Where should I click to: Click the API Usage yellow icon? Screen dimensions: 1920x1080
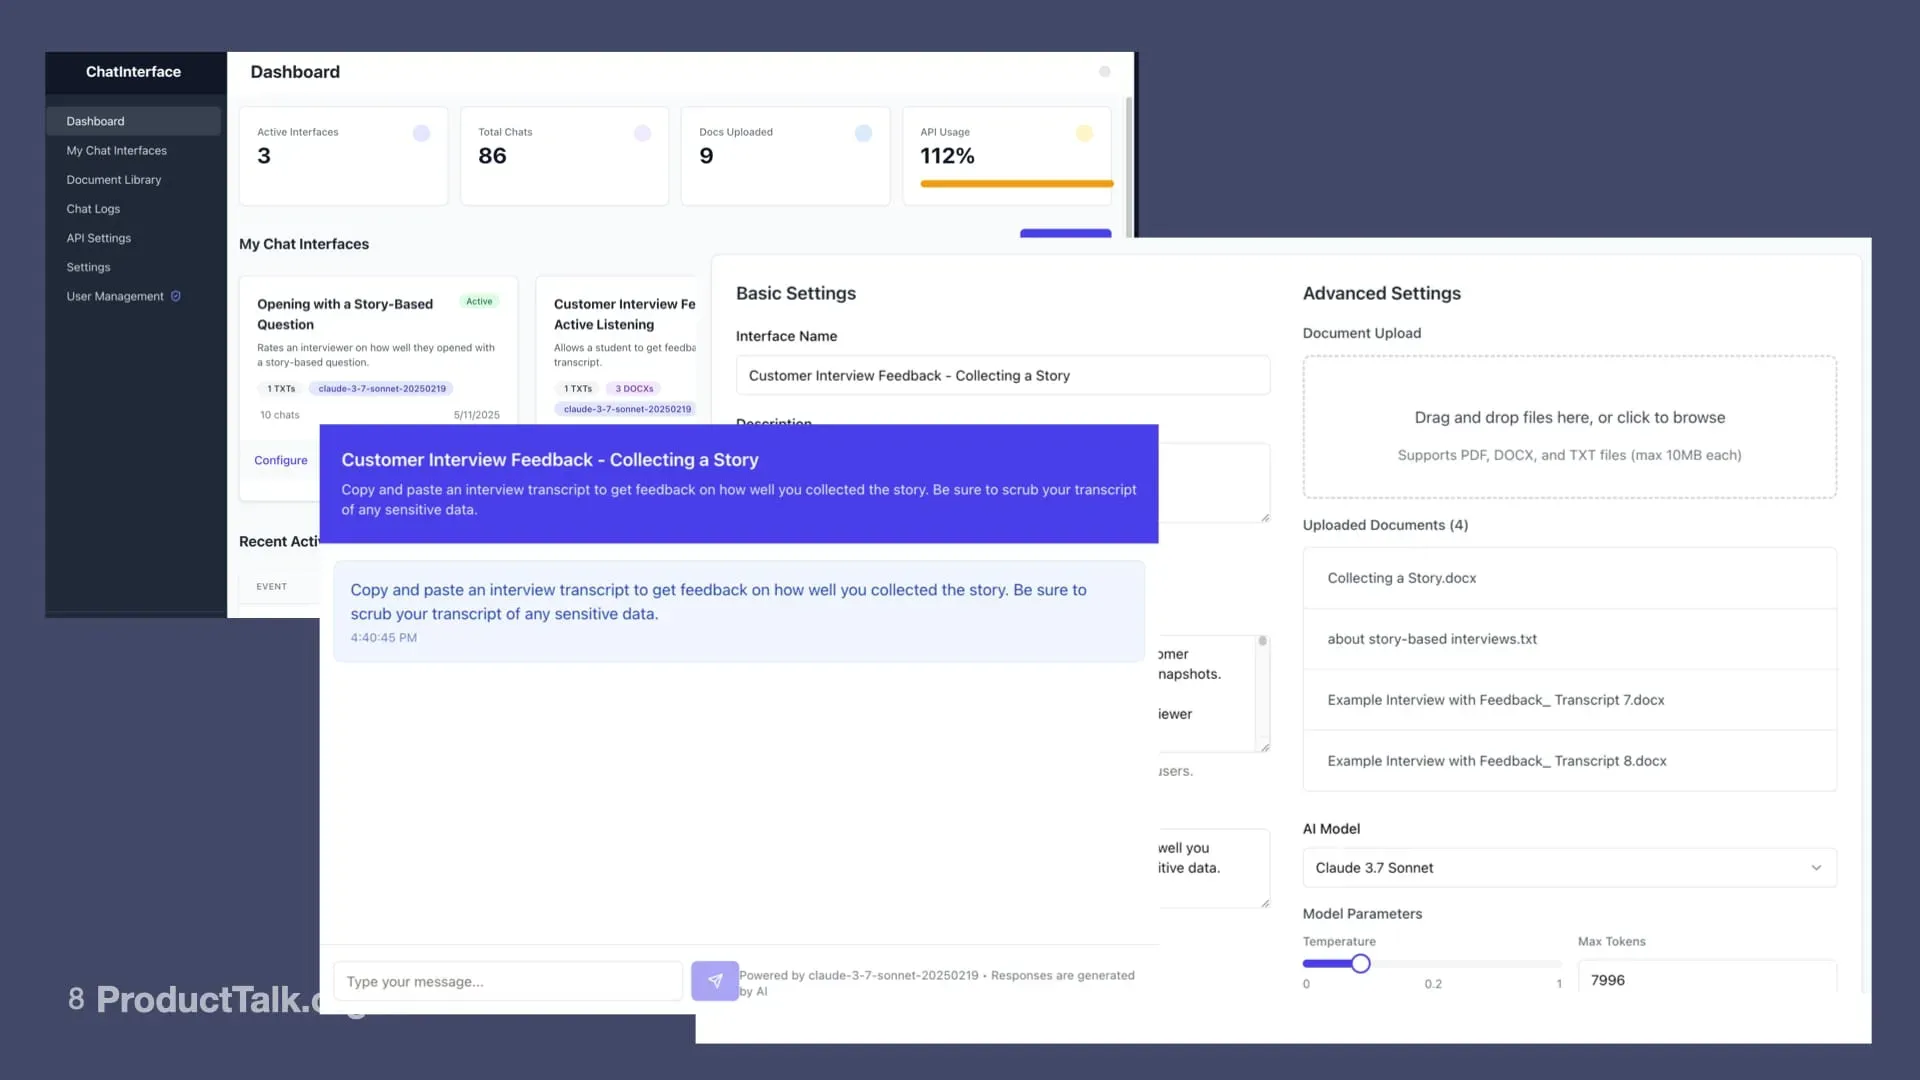(x=1085, y=132)
